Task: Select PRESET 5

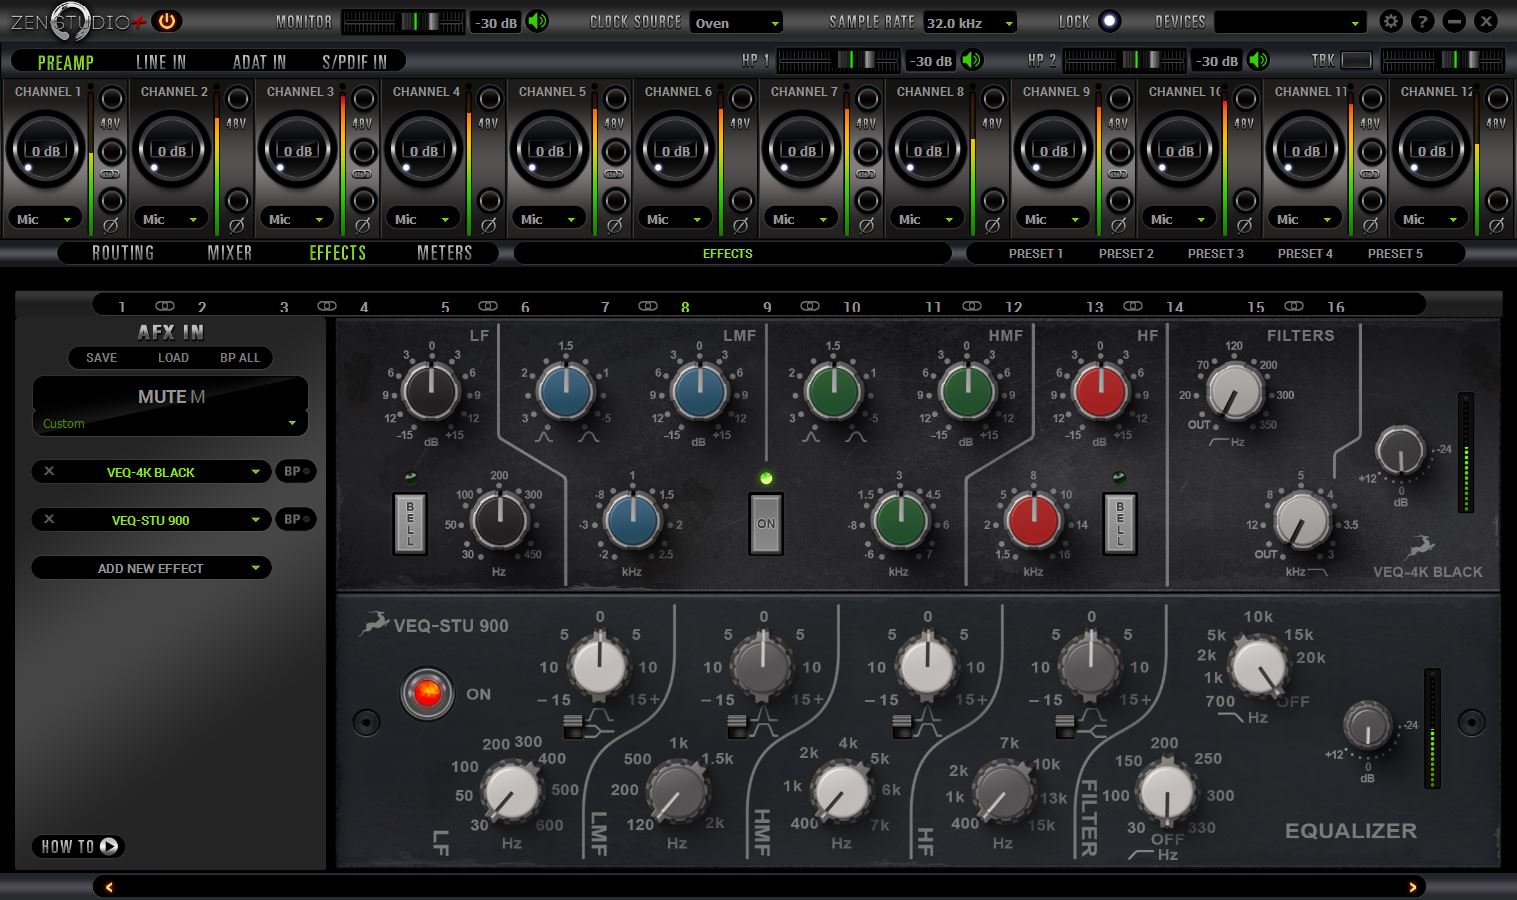Action: pyautogui.click(x=1395, y=253)
